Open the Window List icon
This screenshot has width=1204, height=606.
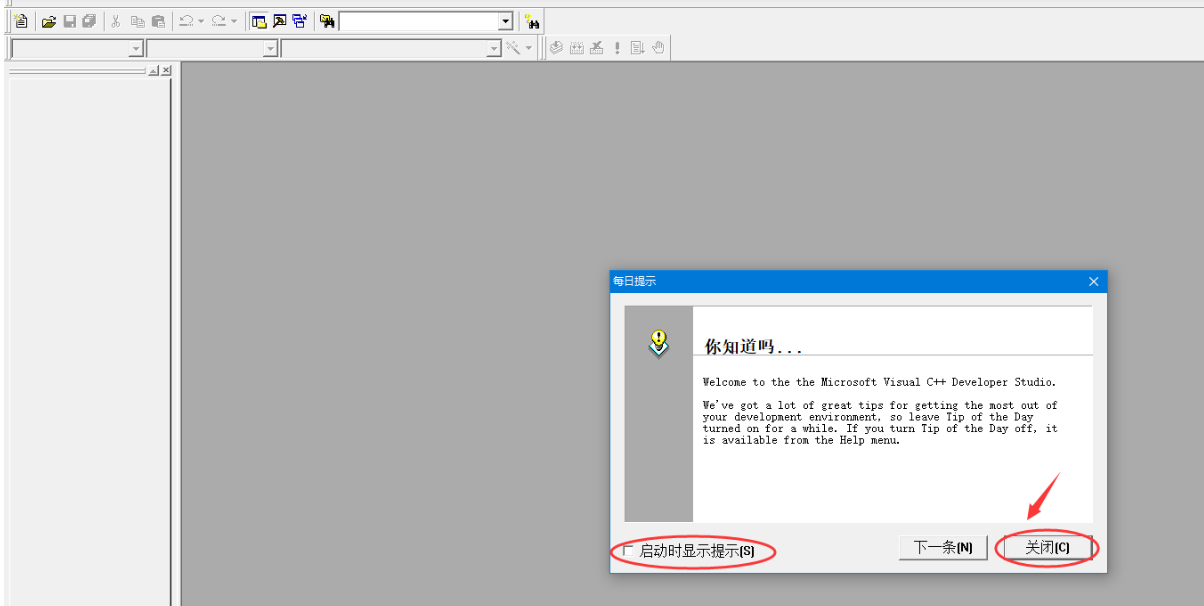300,21
